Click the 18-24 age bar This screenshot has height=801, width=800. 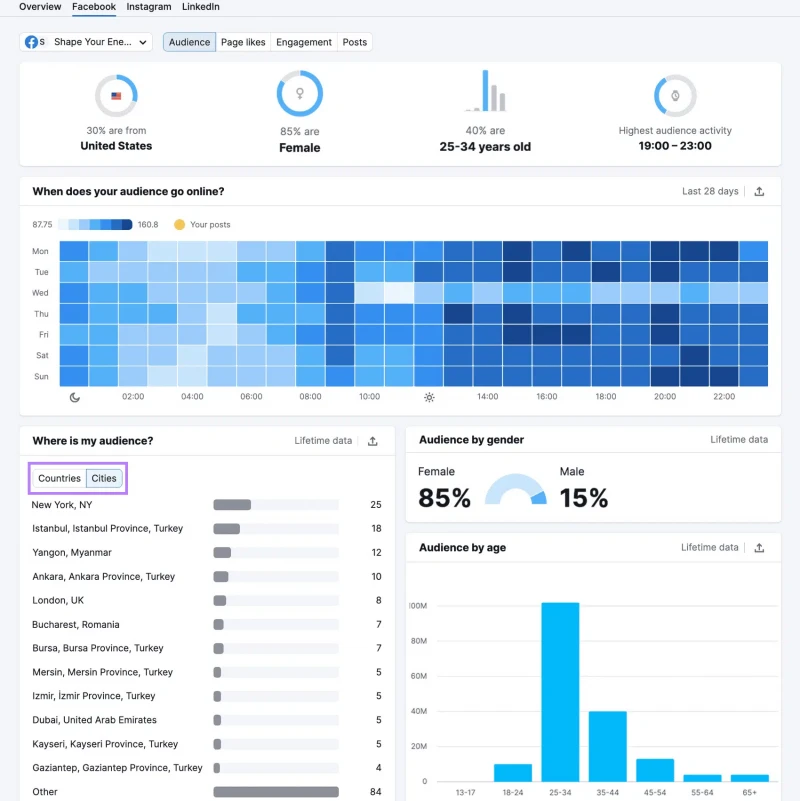point(512,772)
